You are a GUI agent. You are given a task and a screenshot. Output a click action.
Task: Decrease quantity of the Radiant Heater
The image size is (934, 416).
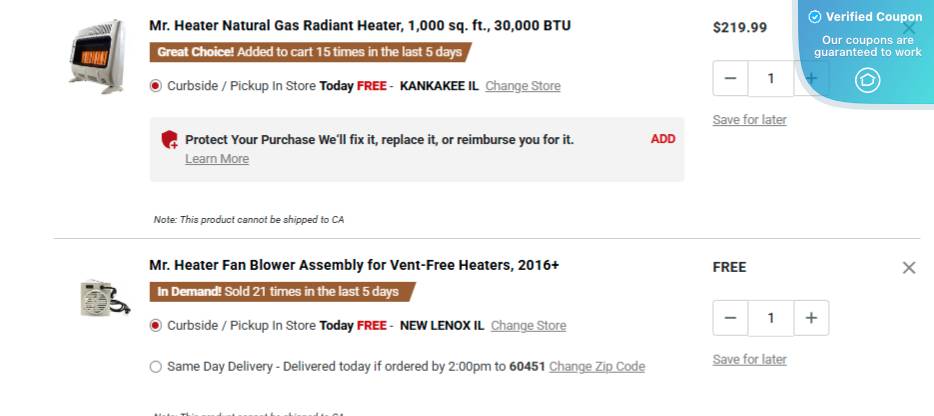[730, 78]
